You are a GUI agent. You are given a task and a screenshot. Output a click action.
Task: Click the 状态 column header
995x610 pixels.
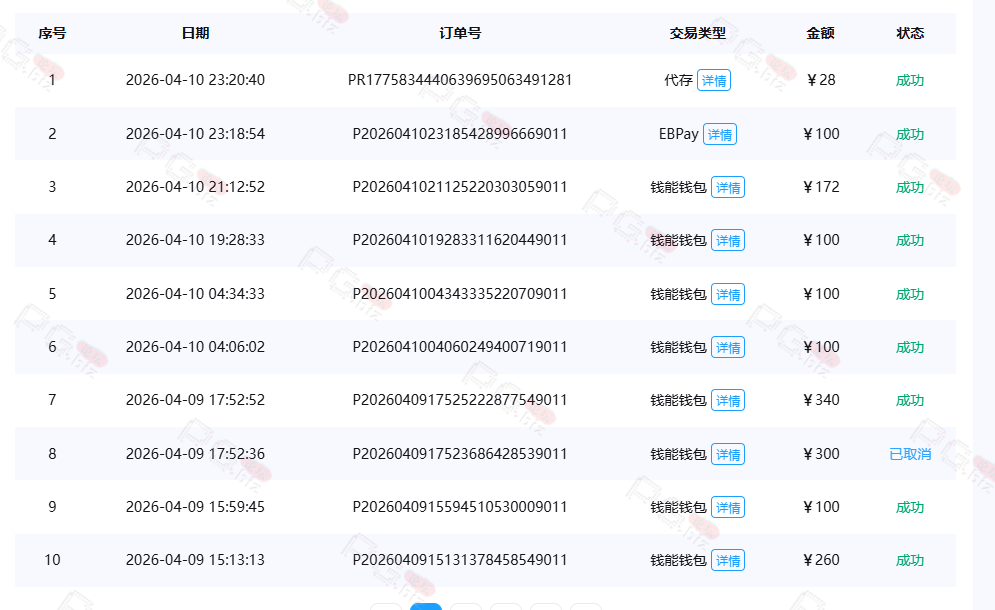coord(910,33)
